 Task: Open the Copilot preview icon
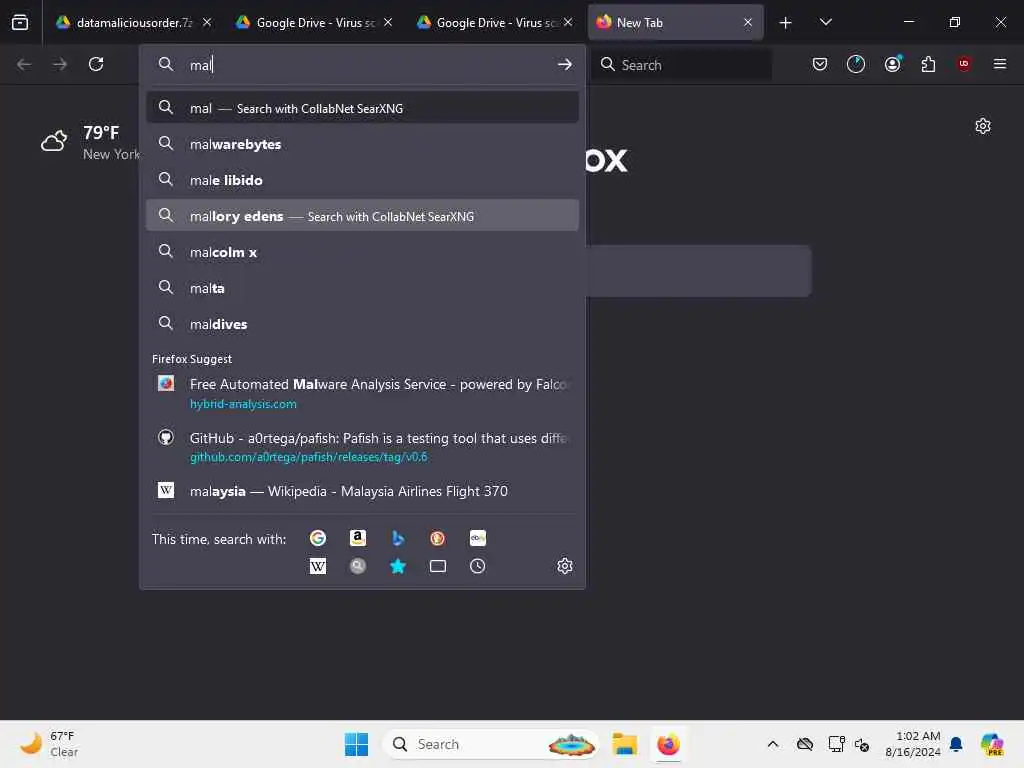(x=992, y=744)
